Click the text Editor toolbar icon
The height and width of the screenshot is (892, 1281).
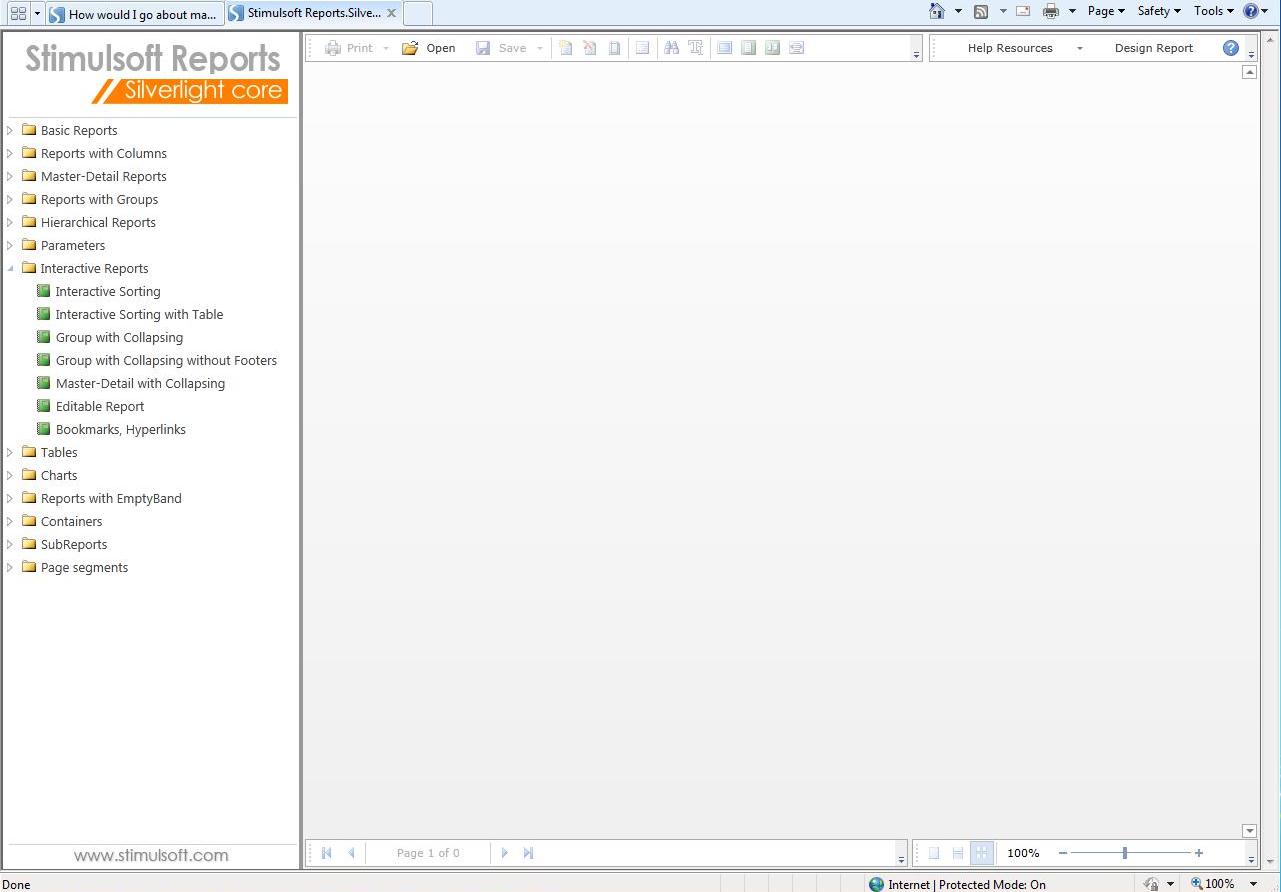tap(695, 48)
